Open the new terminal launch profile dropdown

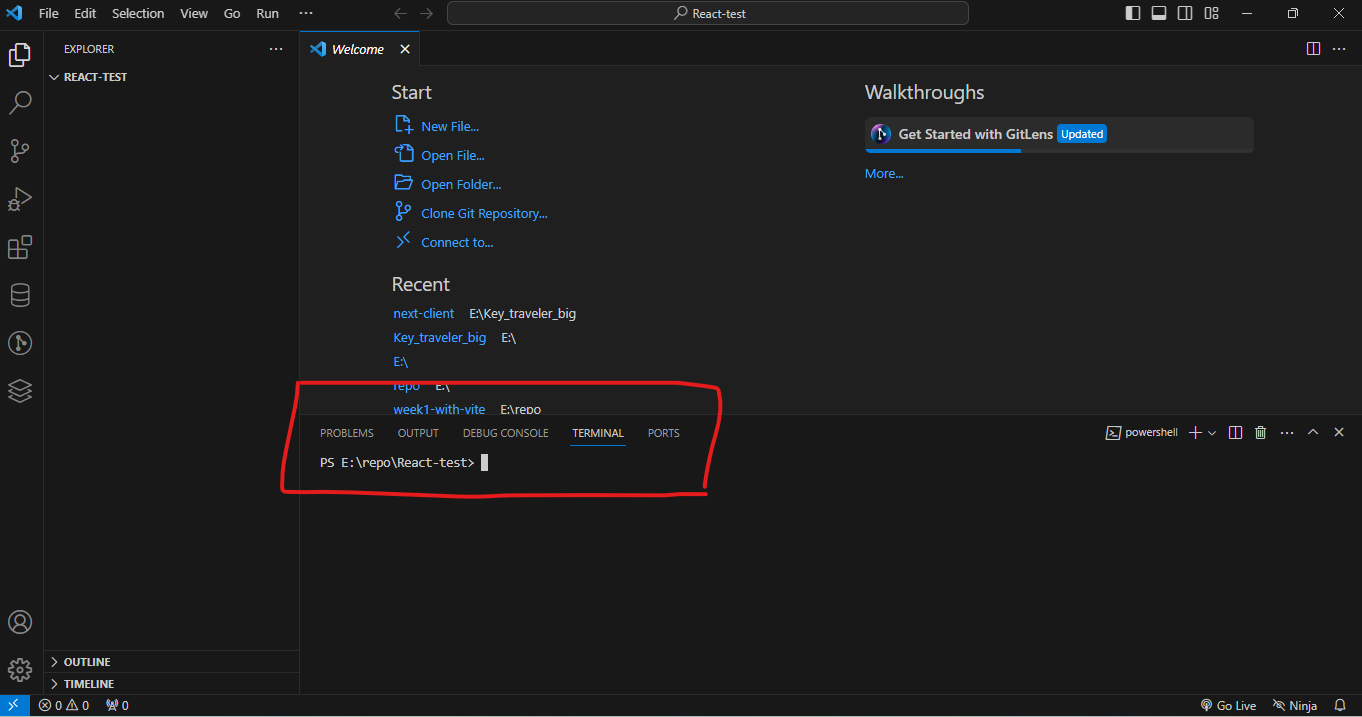coord(1212,433)
